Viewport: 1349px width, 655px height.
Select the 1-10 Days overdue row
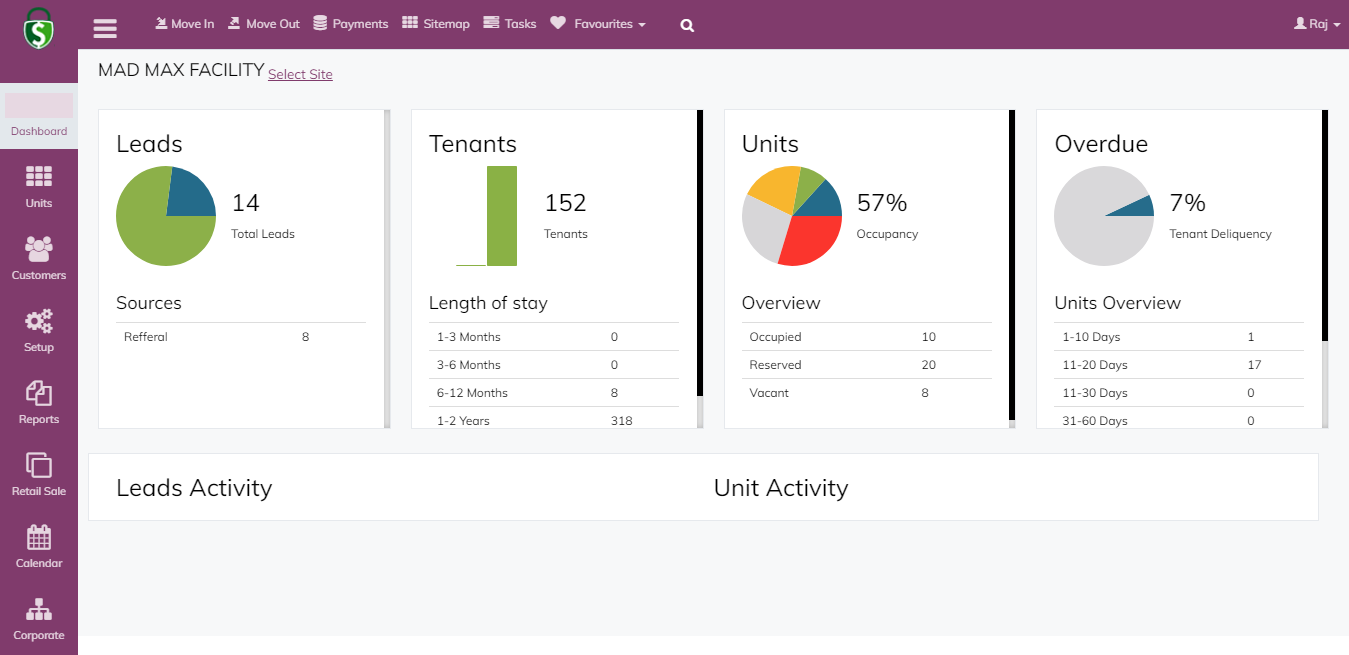[1179, 337]
